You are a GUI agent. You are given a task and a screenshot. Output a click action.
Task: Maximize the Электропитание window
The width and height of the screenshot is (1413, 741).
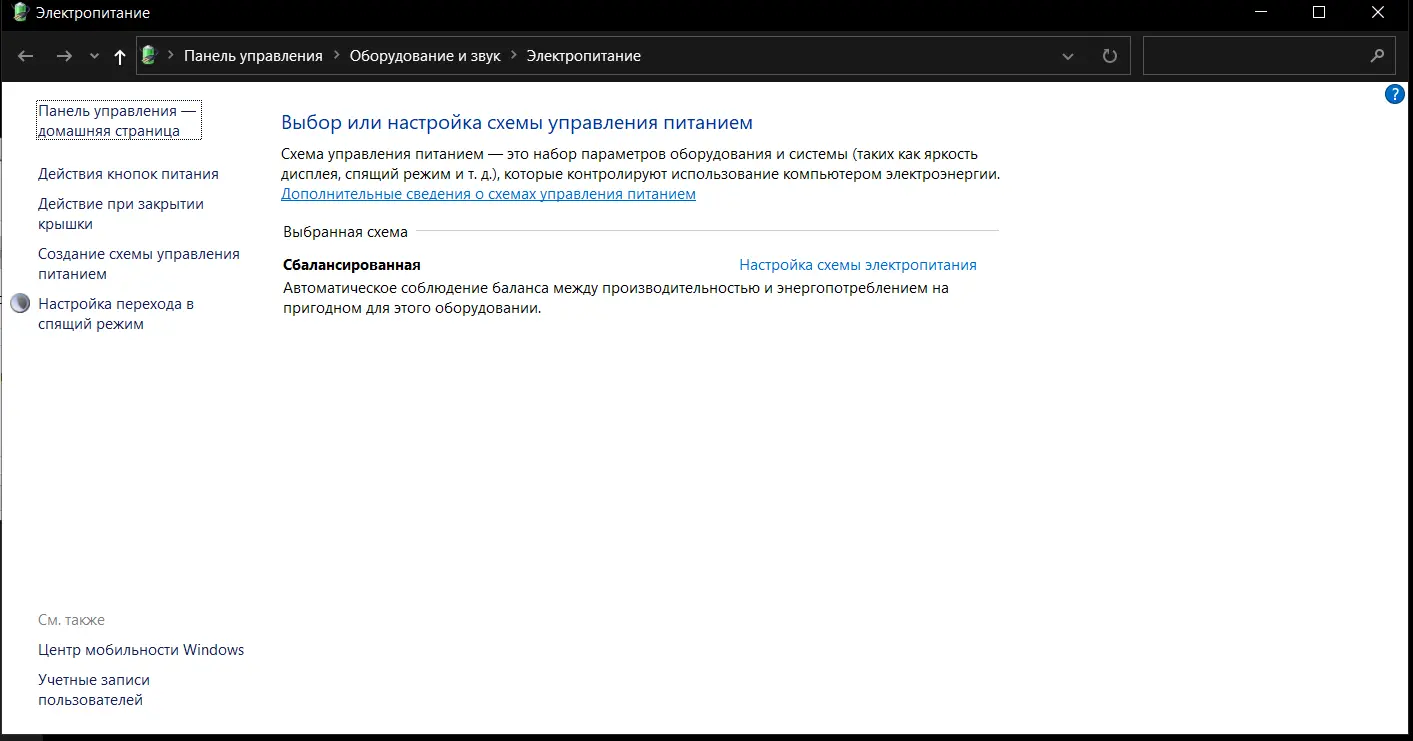click(1318, 12)
